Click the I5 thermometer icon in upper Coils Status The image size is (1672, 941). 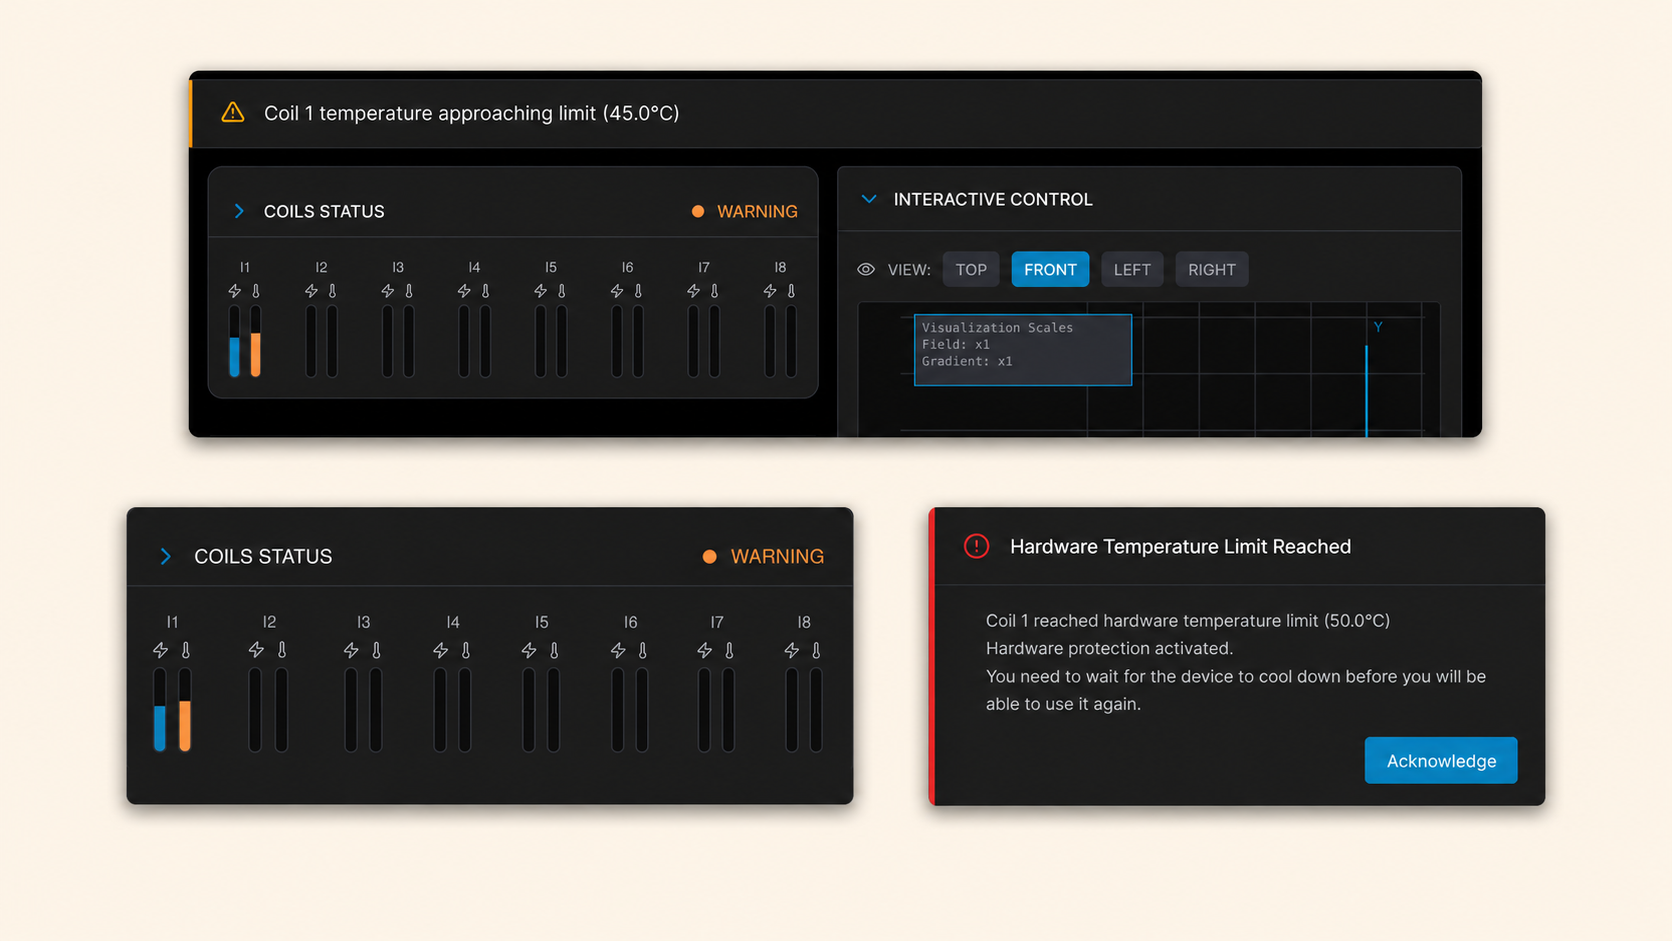[562, 291]
